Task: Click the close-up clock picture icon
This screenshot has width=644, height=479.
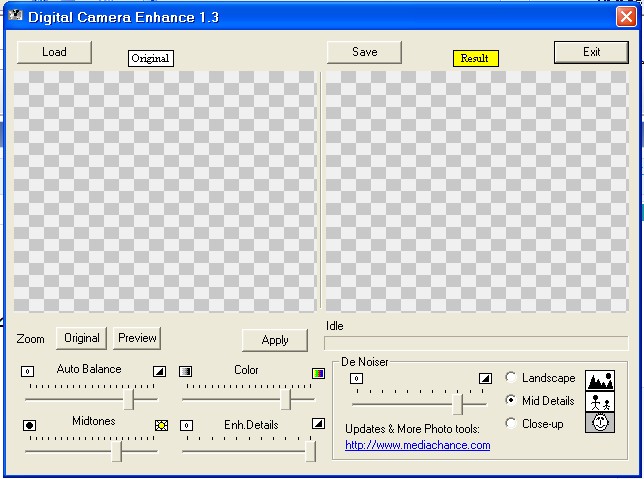Action: coord(600,423)
